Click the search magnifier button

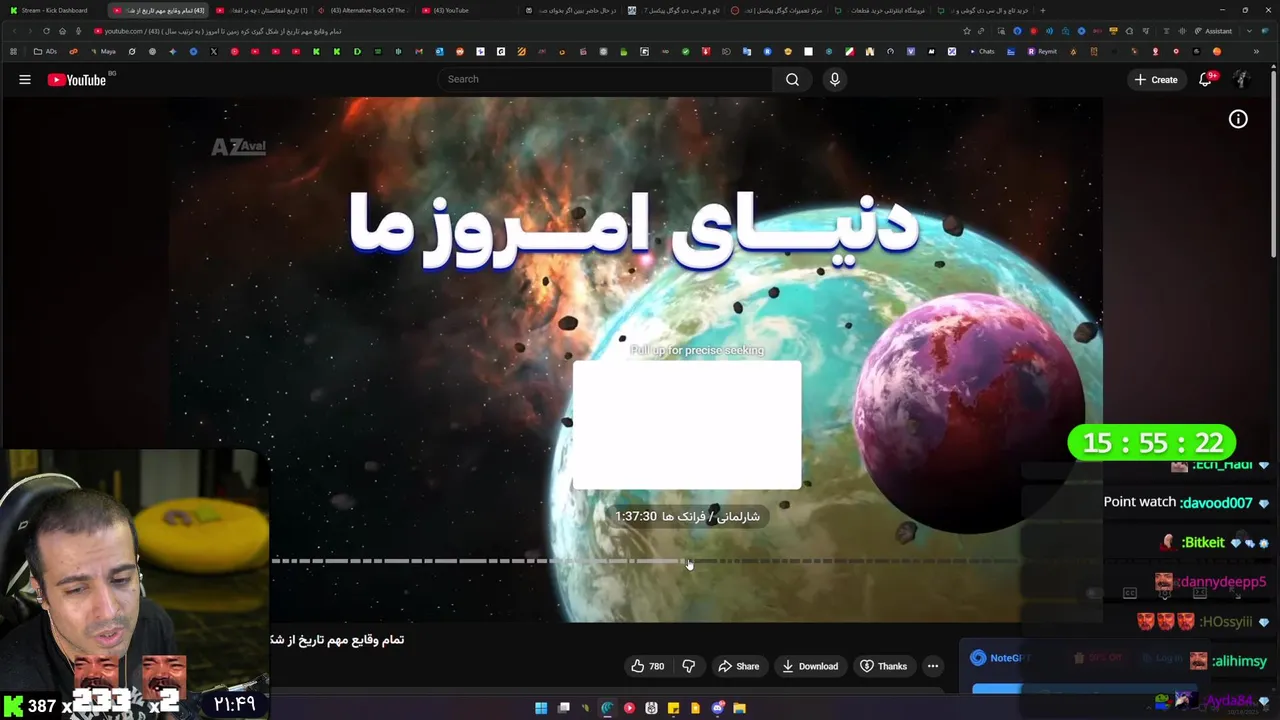(792, 79)
